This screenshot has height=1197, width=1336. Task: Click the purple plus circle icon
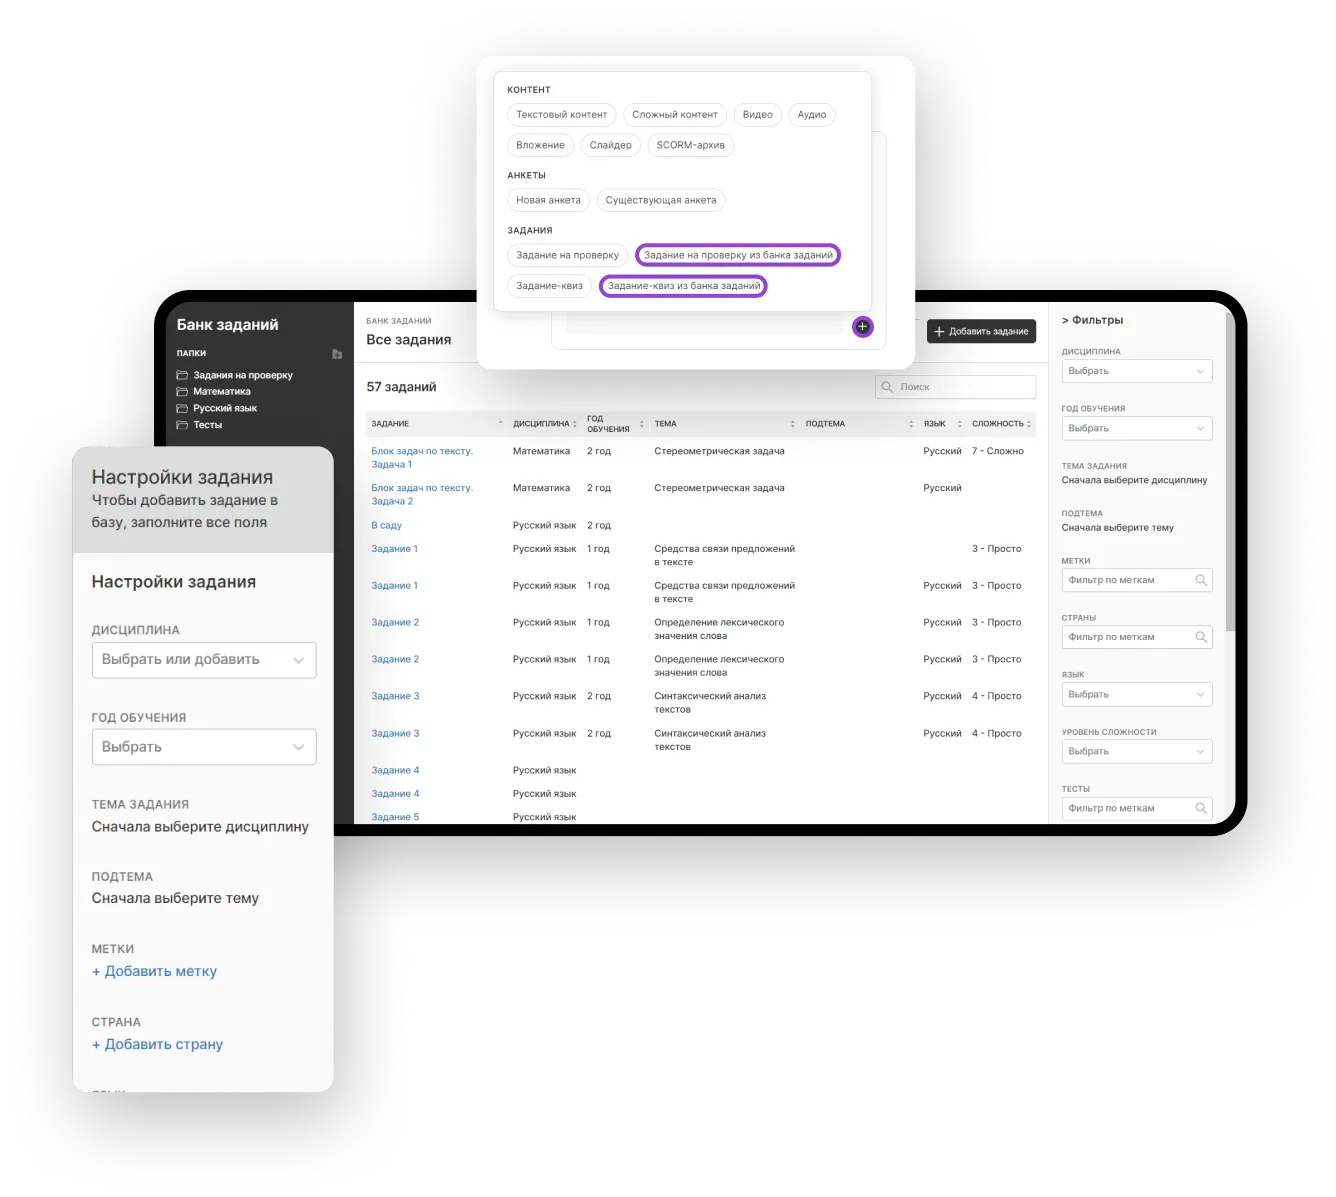862,326
